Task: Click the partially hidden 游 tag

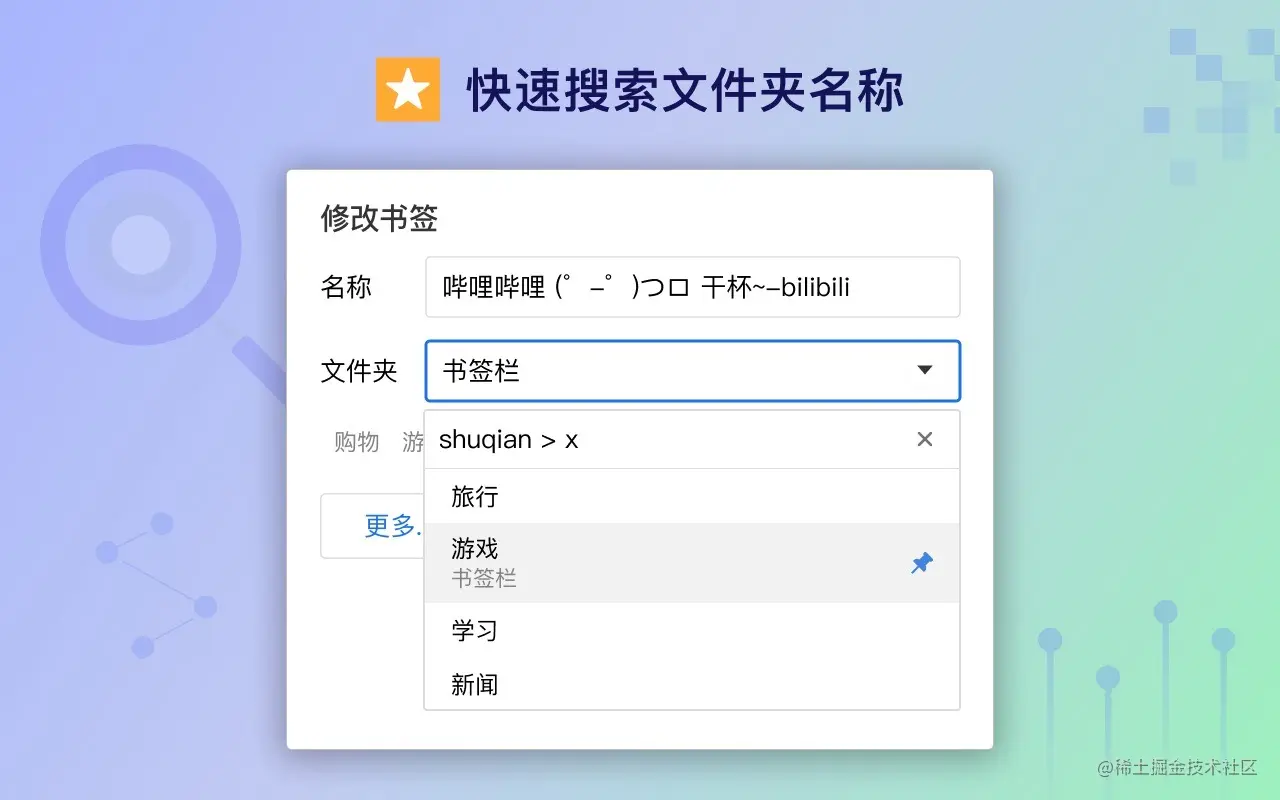Action: click(413, 443)
